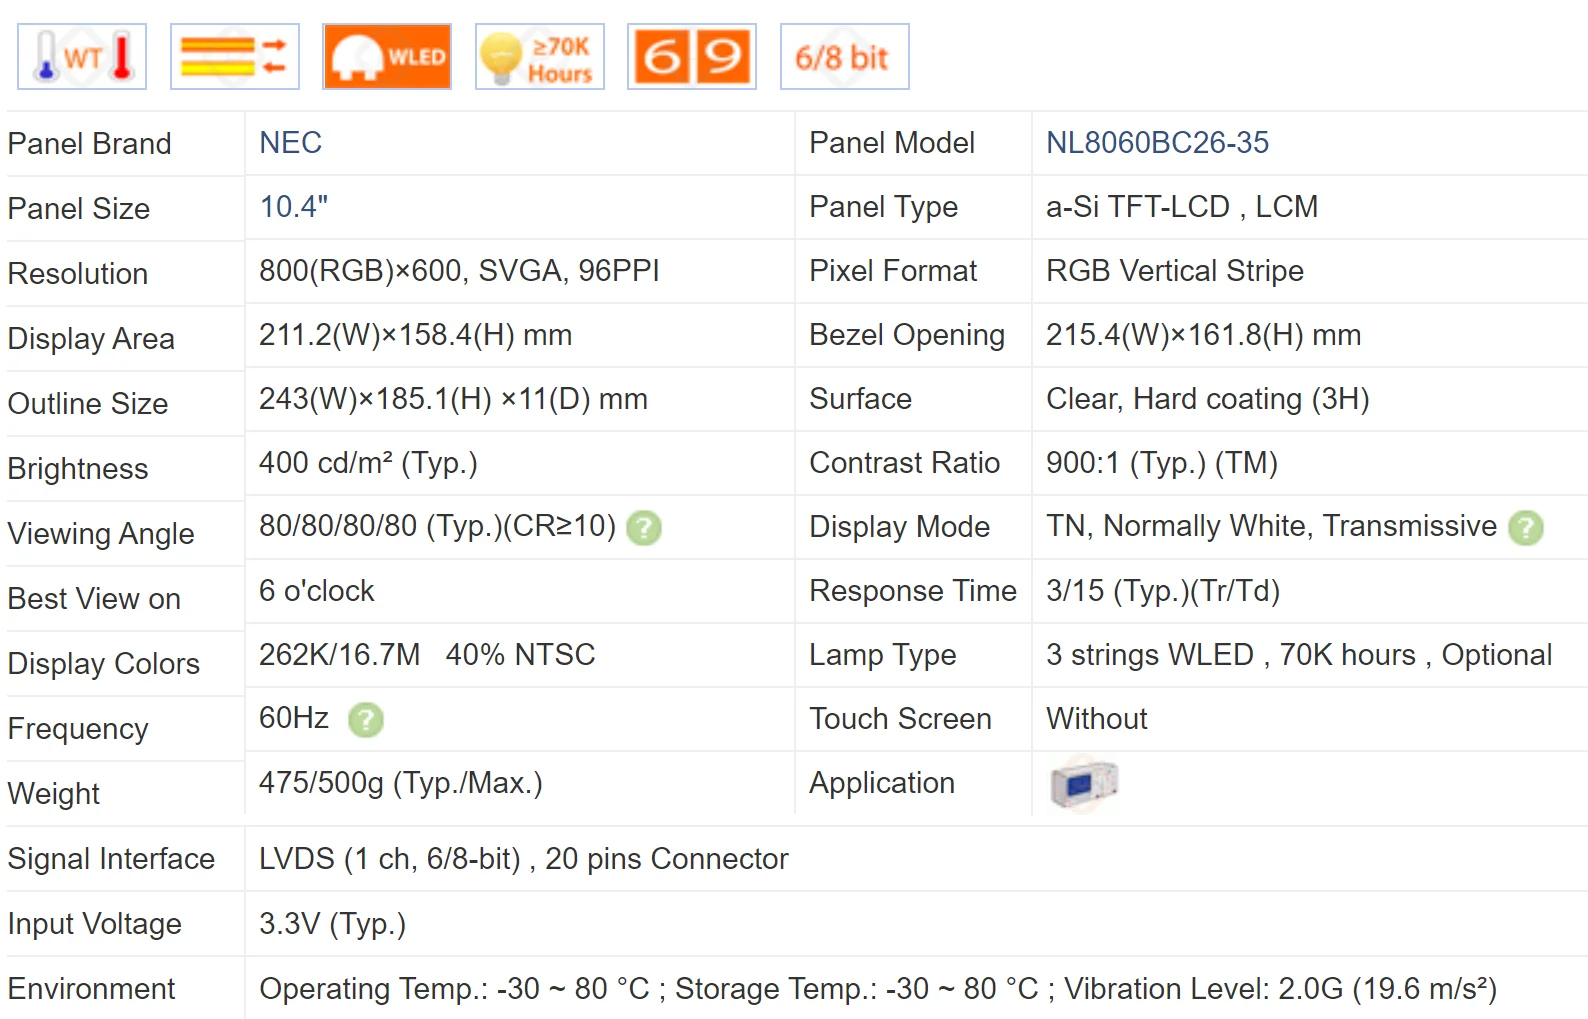Select the "a-Si TFT-LCD , LCM" panel type text
Viewport: 1588px width, 1019px height.
(1182, 207)
